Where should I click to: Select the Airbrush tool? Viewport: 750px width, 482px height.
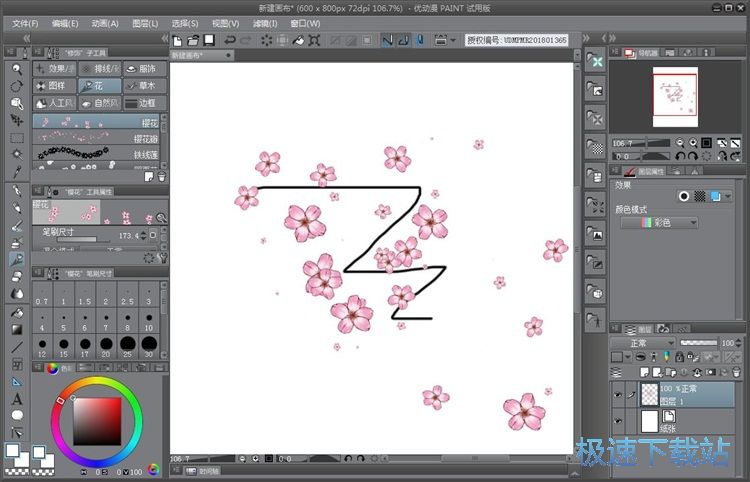click(17, 242)
